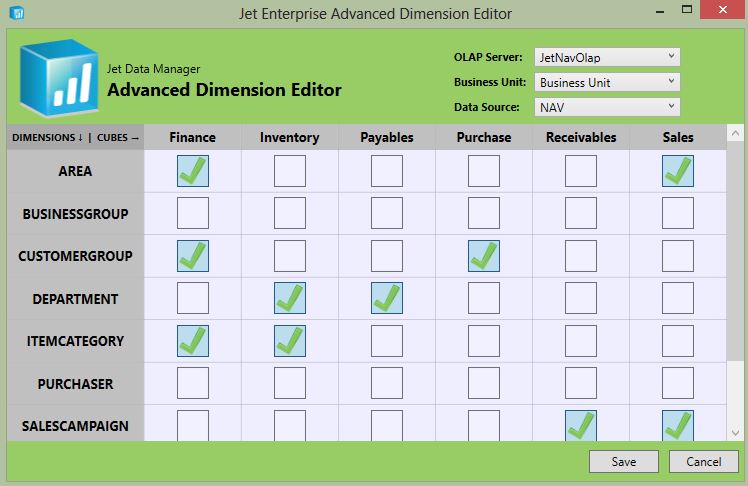Screen dimensions: 748x486
Task: Check PURCHASER for the Purchase cube
Action: click(484, 383)
